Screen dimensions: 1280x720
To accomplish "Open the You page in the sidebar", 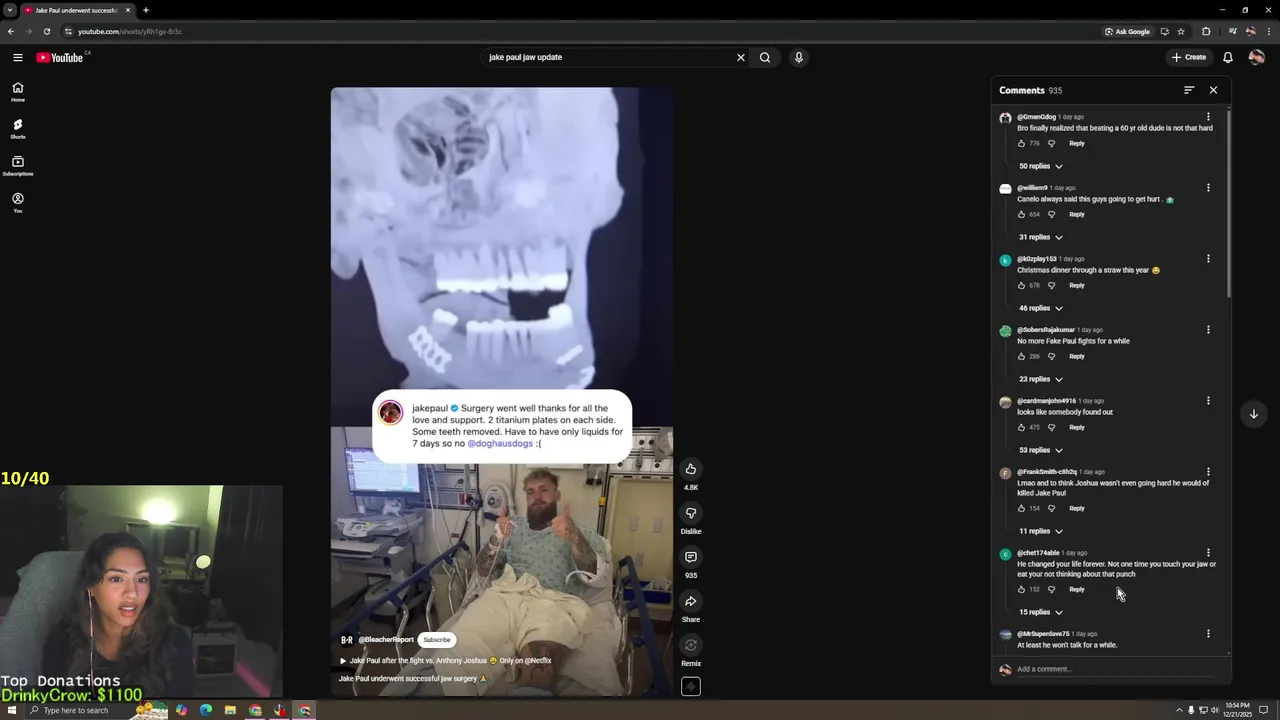I will [x=18, y=203].
